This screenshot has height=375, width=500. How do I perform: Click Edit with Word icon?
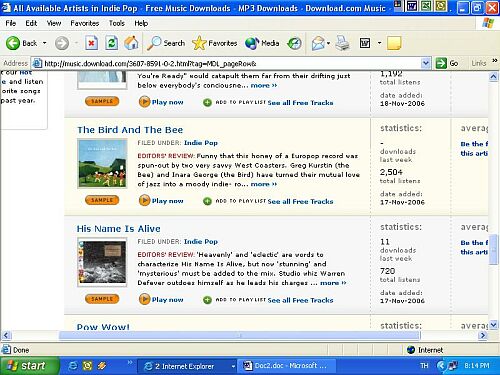click(365, 43)
